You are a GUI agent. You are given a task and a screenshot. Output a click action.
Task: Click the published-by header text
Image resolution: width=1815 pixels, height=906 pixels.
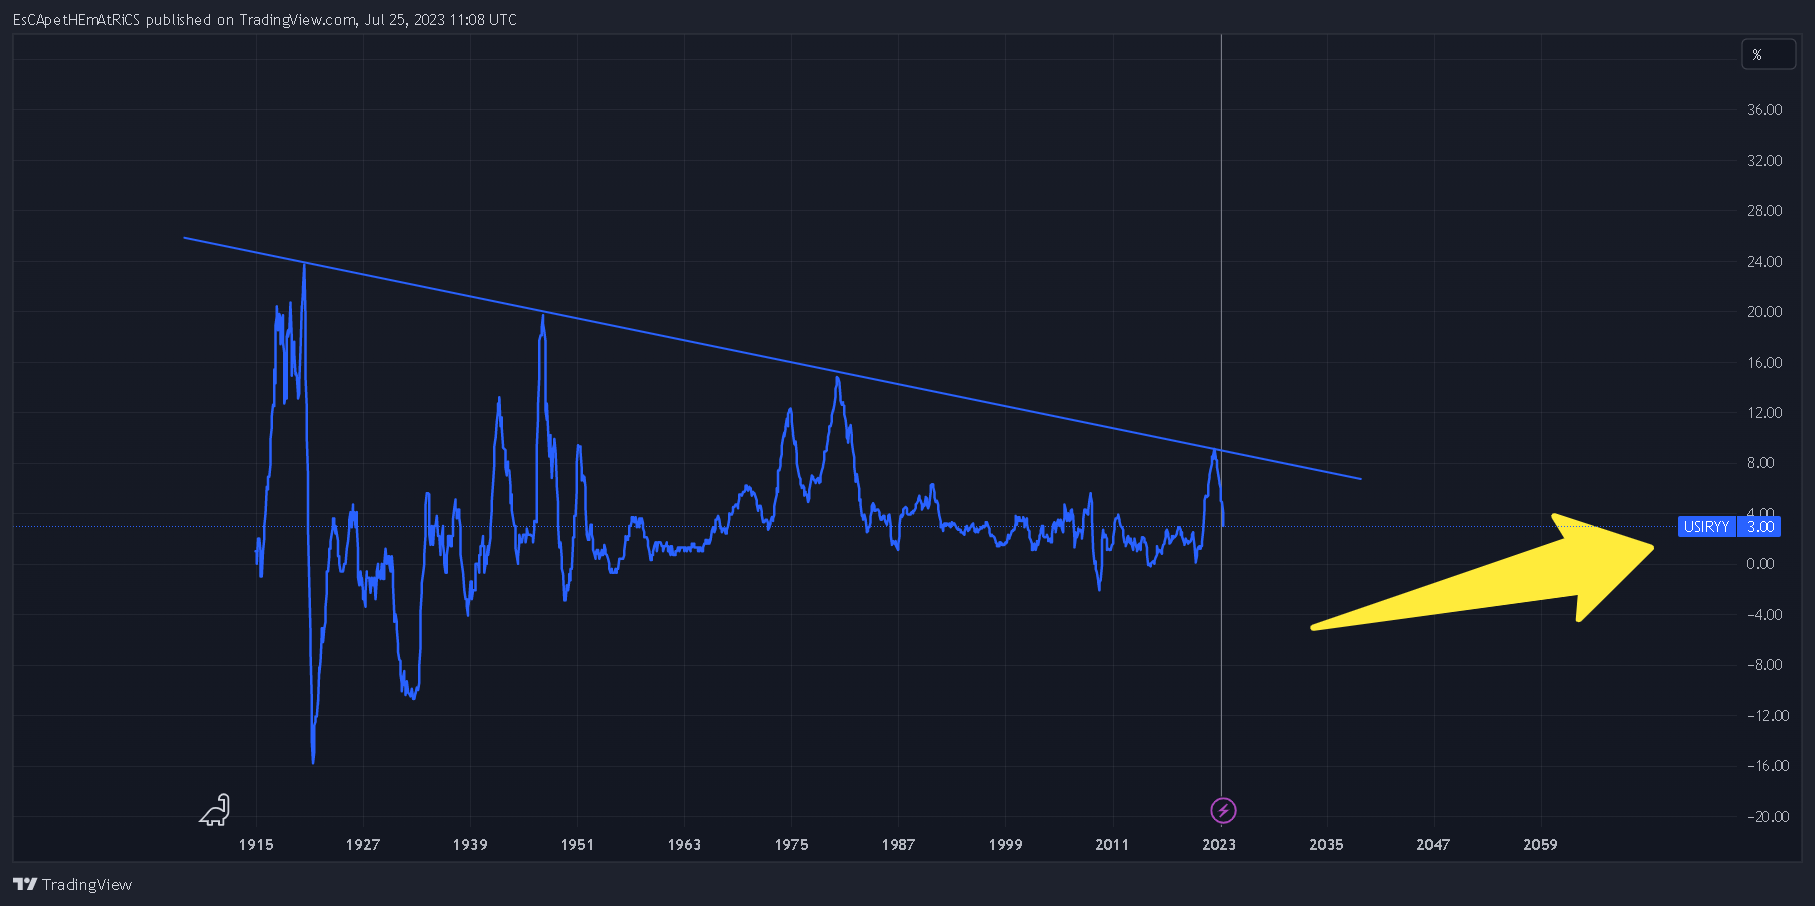(x=265, y=19)
